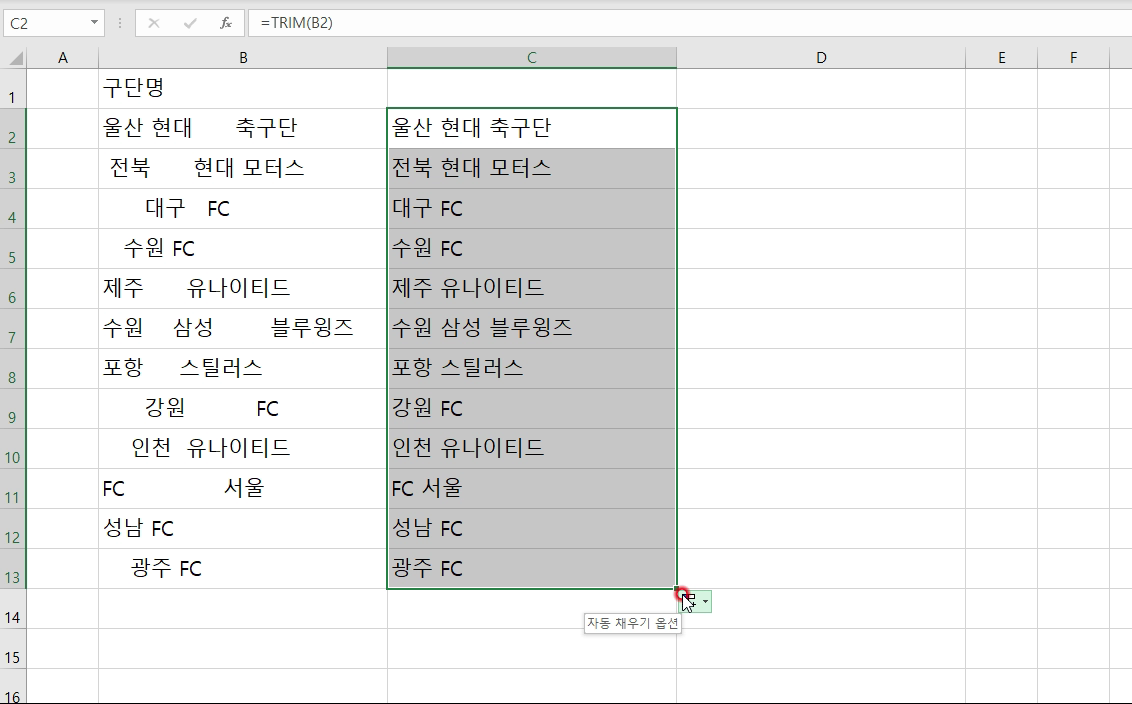Select row 4 header
Screen dimensions: 1132x704
13,209
